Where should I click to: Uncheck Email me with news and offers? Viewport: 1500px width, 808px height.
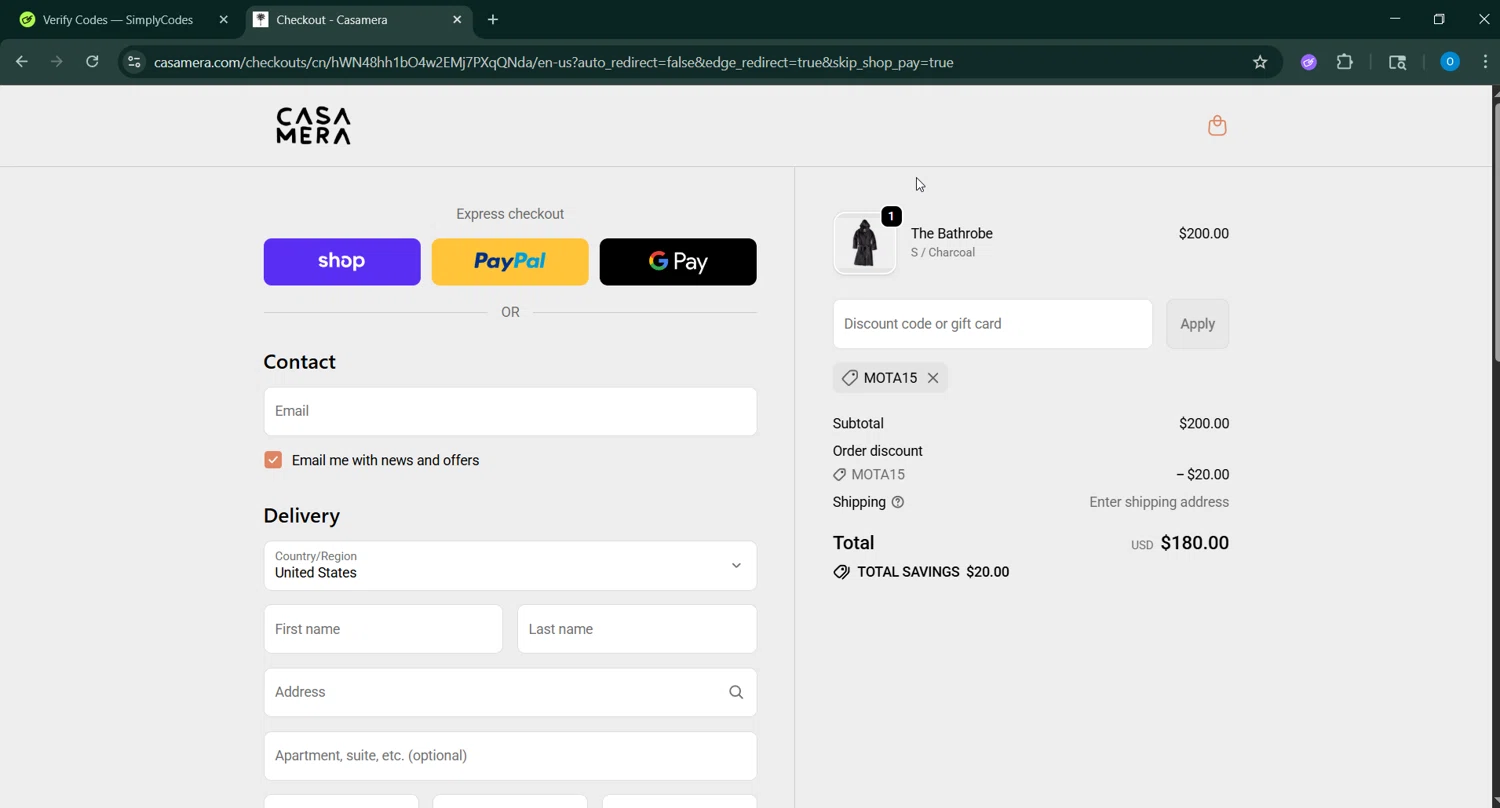click(273, 460)
